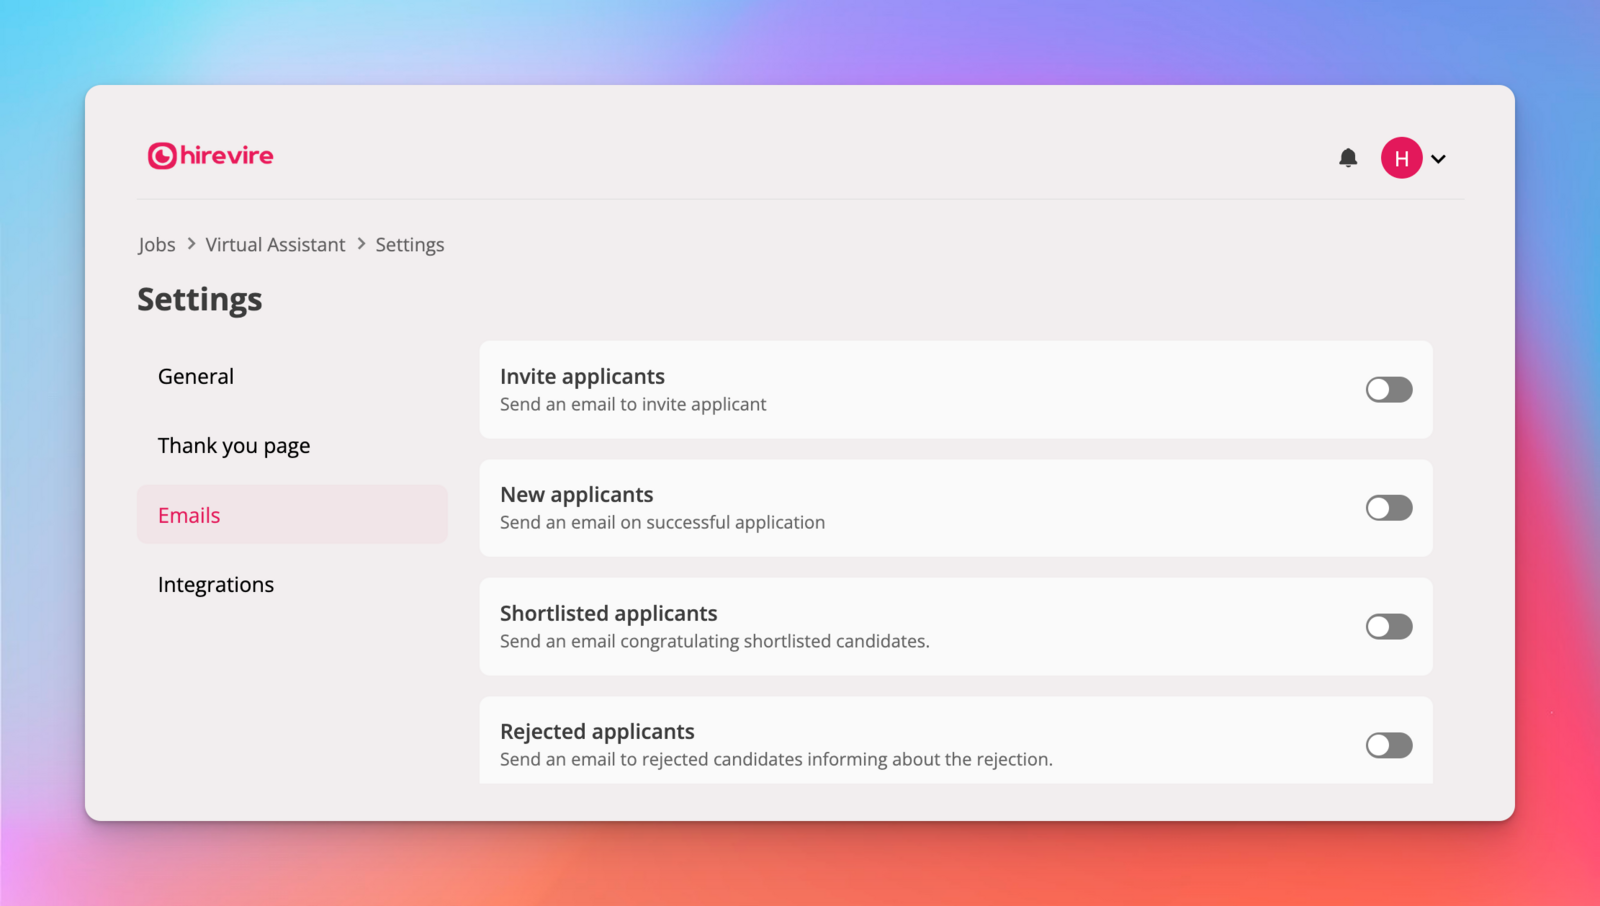Select the General settings section
The width and height of the screenshot is (1600, 906).
tap(196, 377)
